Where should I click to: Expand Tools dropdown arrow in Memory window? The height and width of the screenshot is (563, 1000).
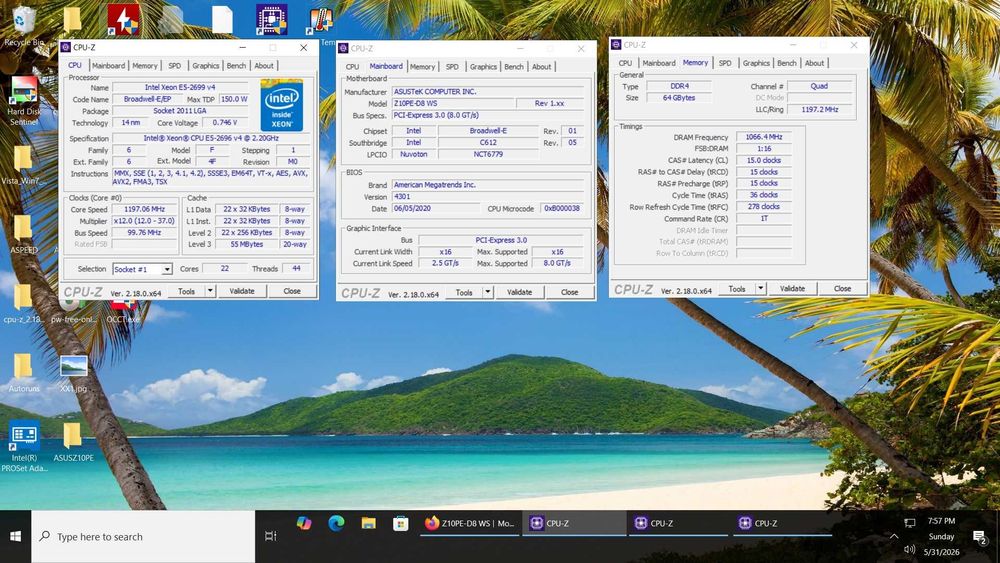pyautogui.click(x=760, y=289)
